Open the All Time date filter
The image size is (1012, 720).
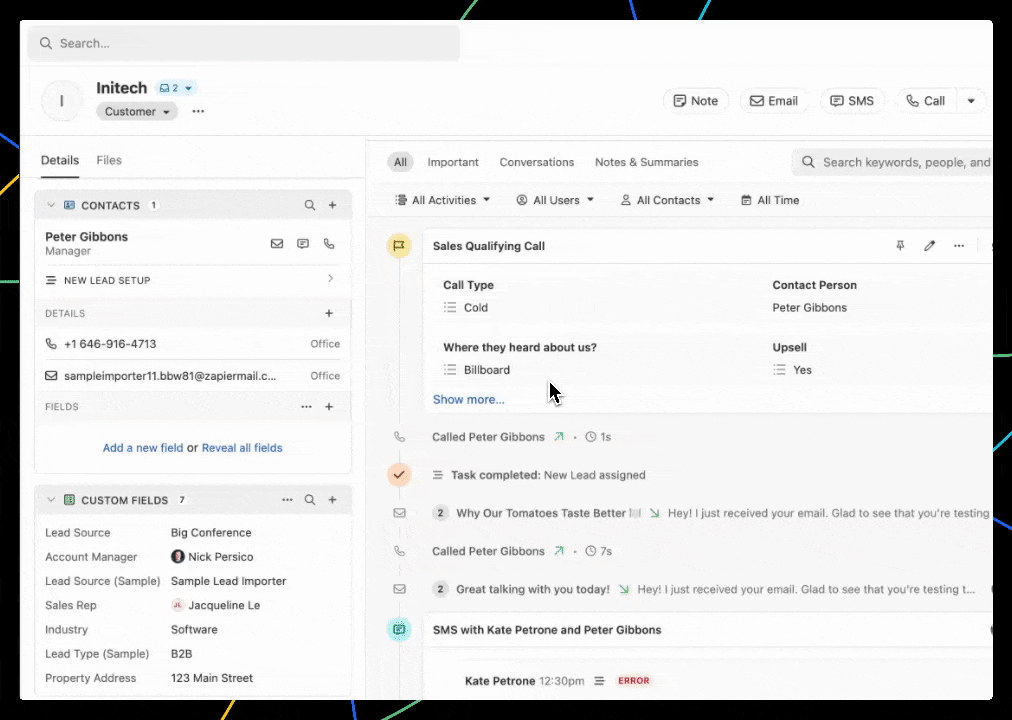pyautogui.click(x=770, y=200)
